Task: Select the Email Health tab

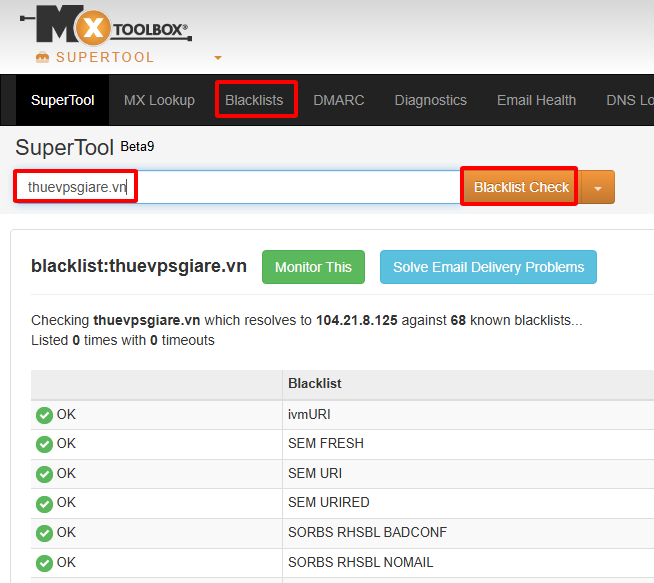Action: (536, 100)
